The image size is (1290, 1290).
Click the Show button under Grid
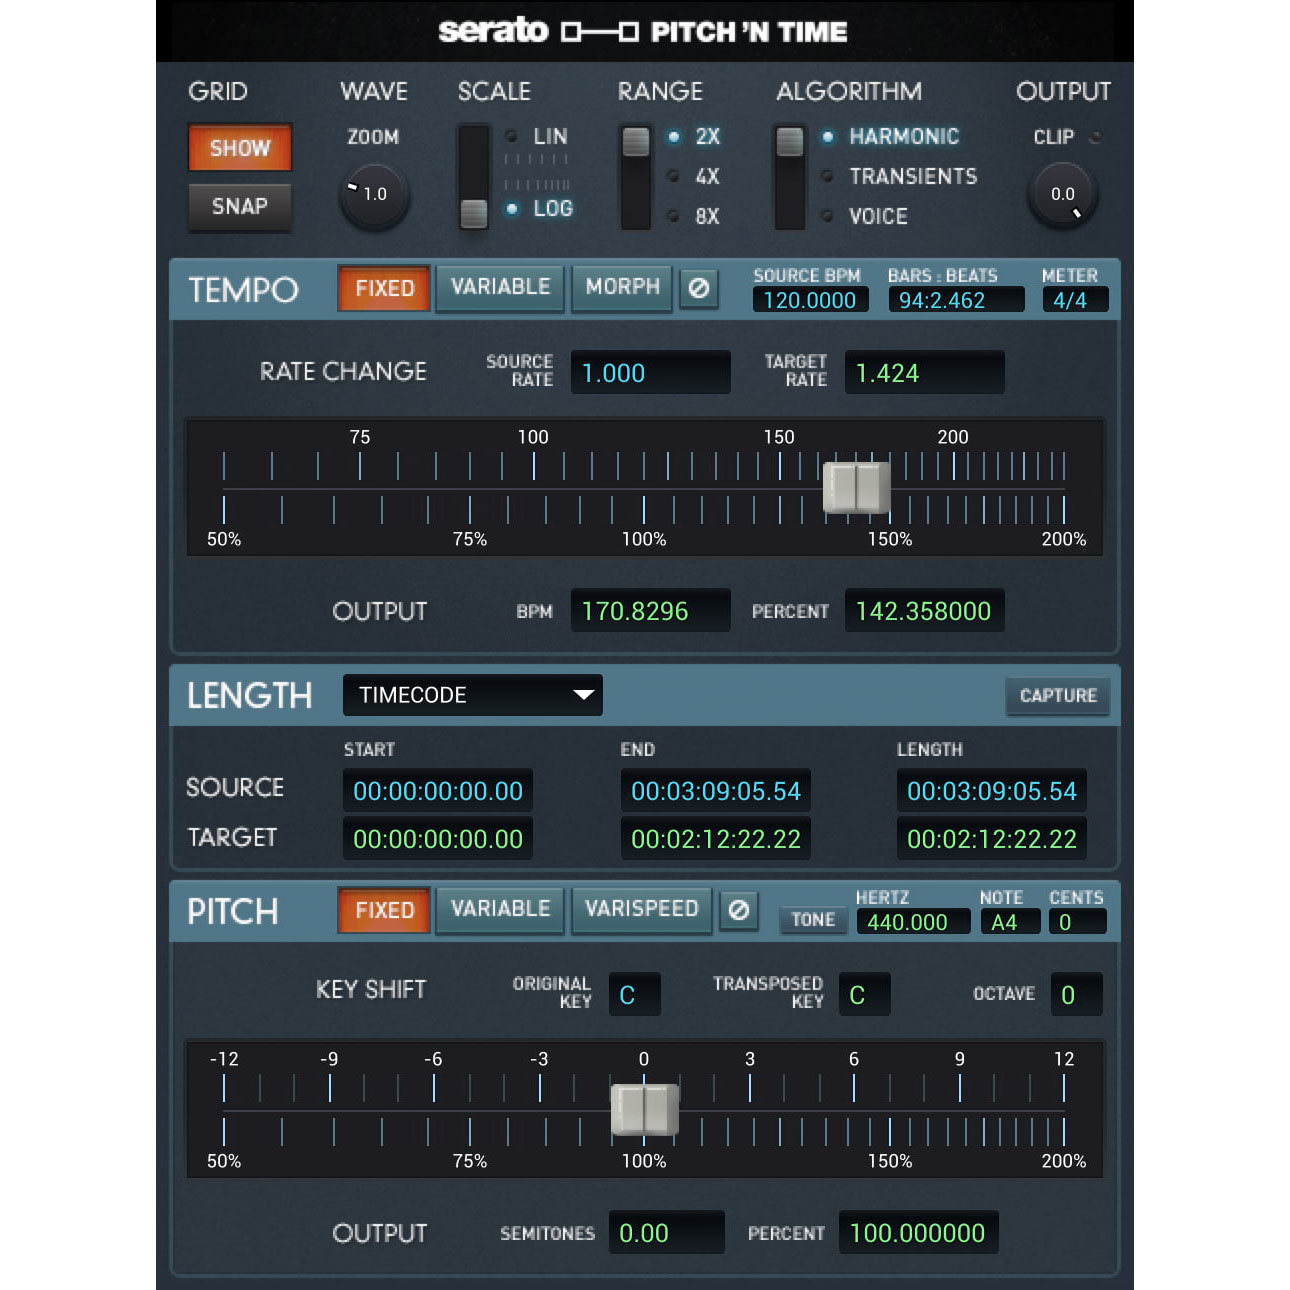[240, 147]
